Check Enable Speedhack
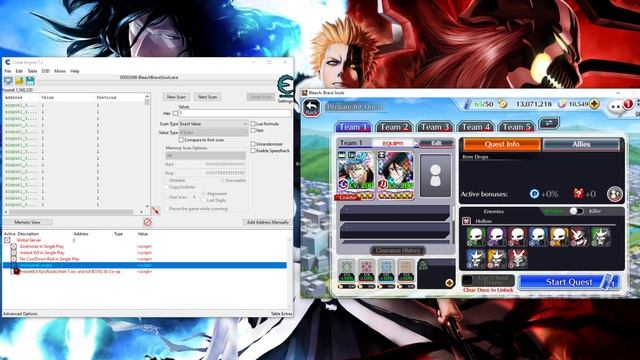The width and height of the screenshot is (640, 360). 253,151
